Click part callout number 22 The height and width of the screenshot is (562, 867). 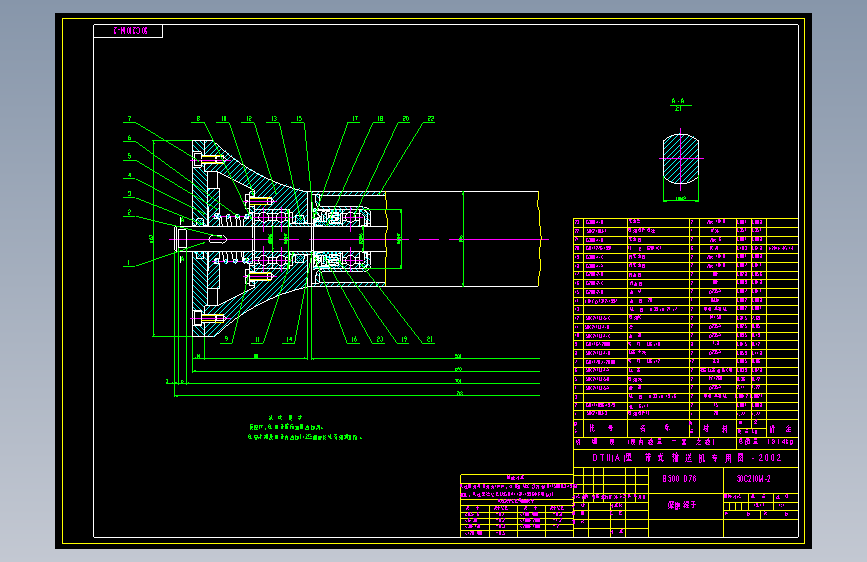[x=431, y=119]
